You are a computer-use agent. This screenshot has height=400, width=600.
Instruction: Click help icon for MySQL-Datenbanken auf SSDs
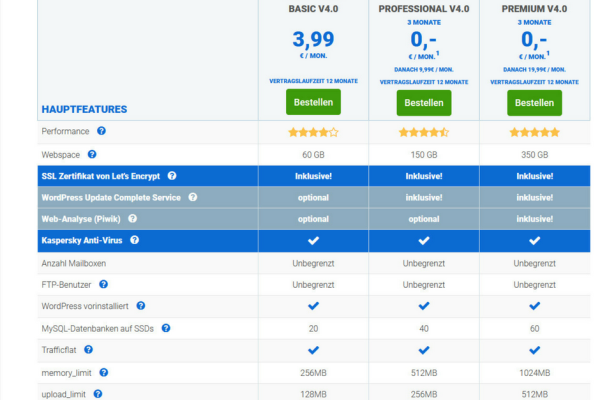tap(166, 328)
